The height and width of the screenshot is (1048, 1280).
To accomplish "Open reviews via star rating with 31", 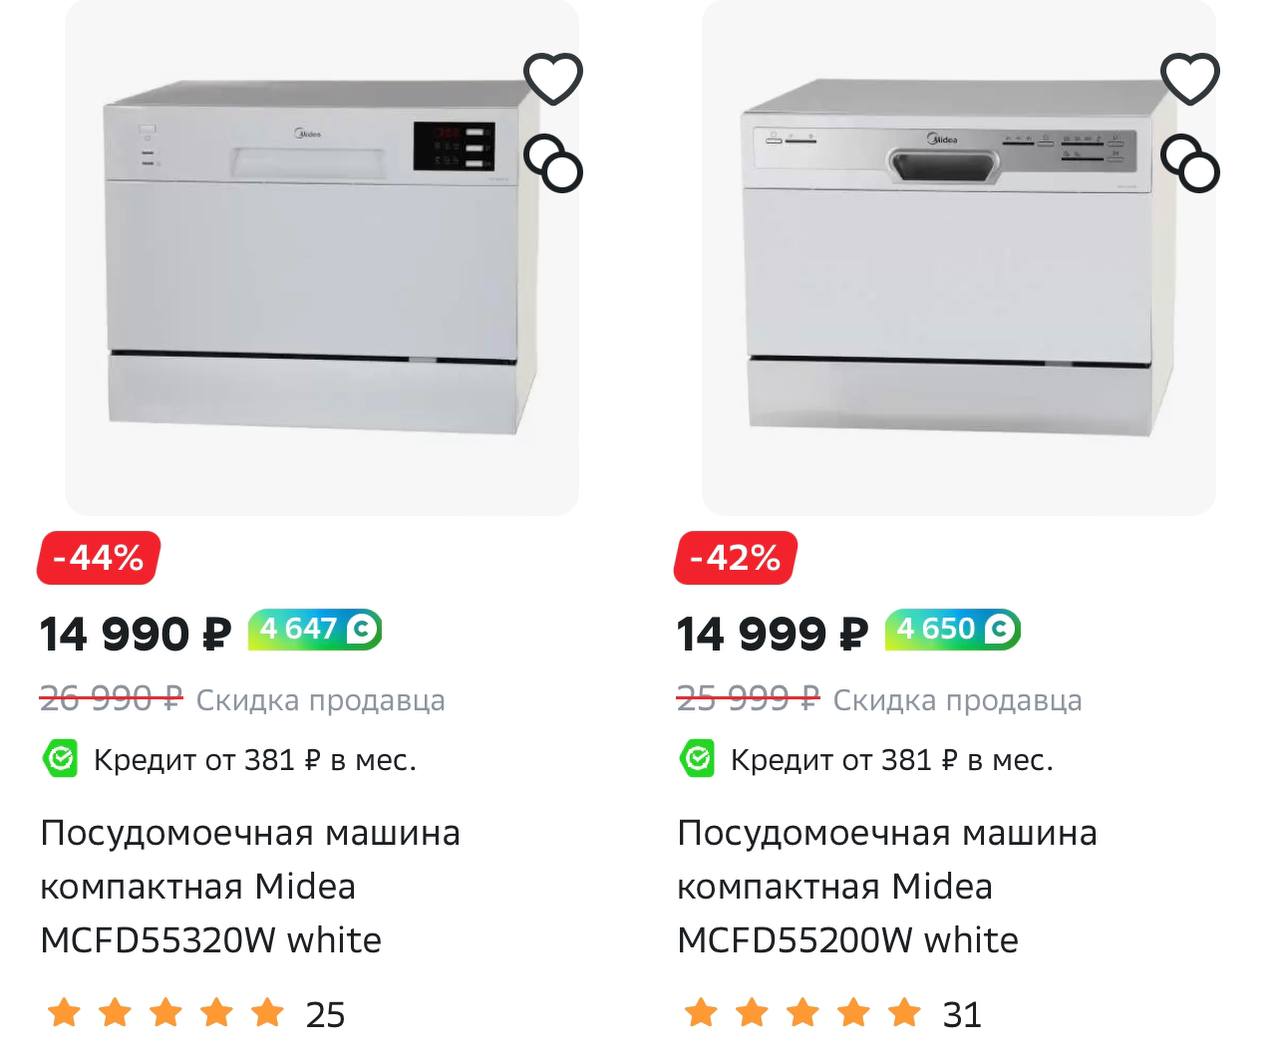I will click(803, 1013).
